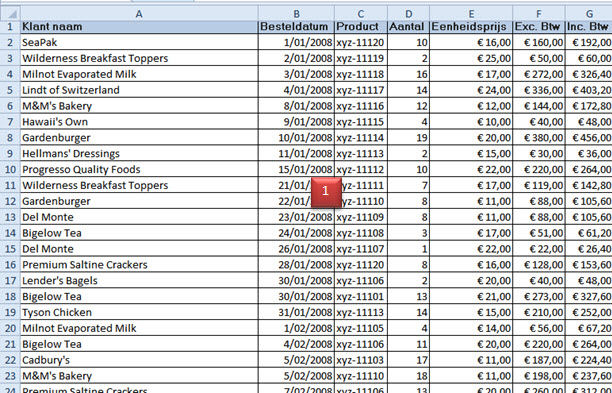The image size is (612, 393).
Task: Select 'Wilderness Breakfast Toppers' in row 11
Action: coord(139,185)
